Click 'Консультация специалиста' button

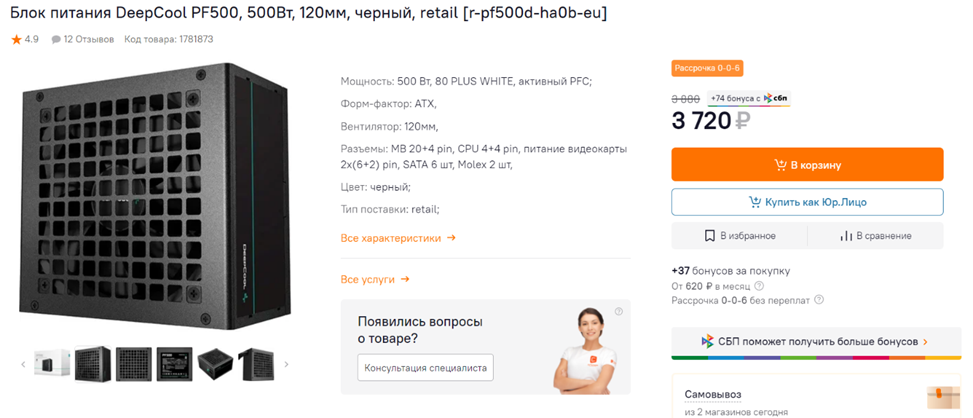(425, 368)
